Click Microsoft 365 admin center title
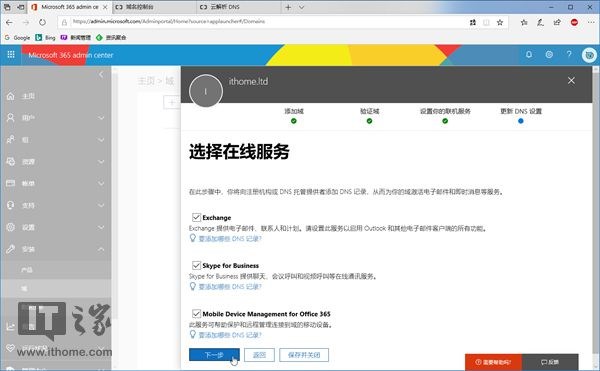 point(71,55)
